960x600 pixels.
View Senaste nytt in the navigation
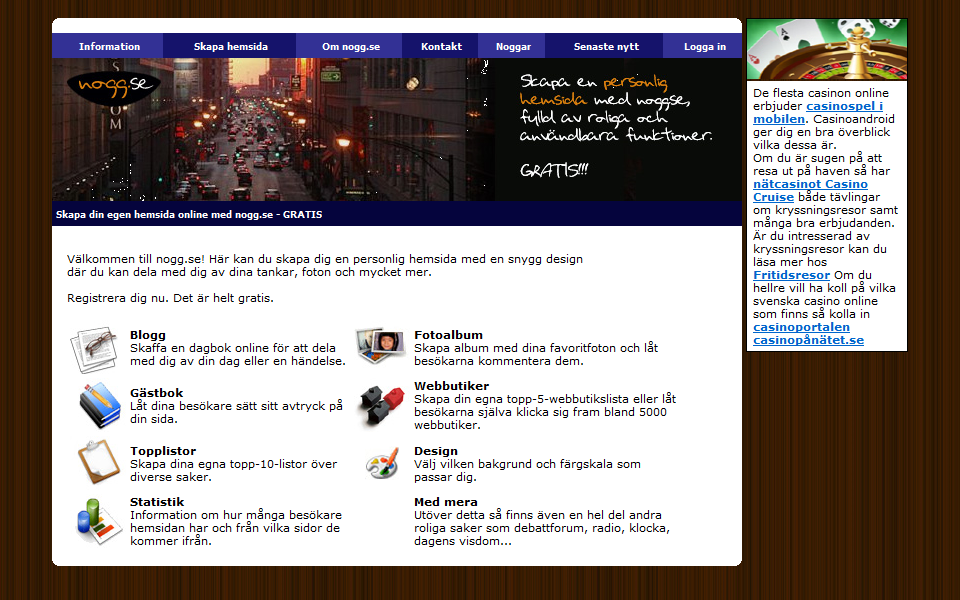[x=606, y=46]
